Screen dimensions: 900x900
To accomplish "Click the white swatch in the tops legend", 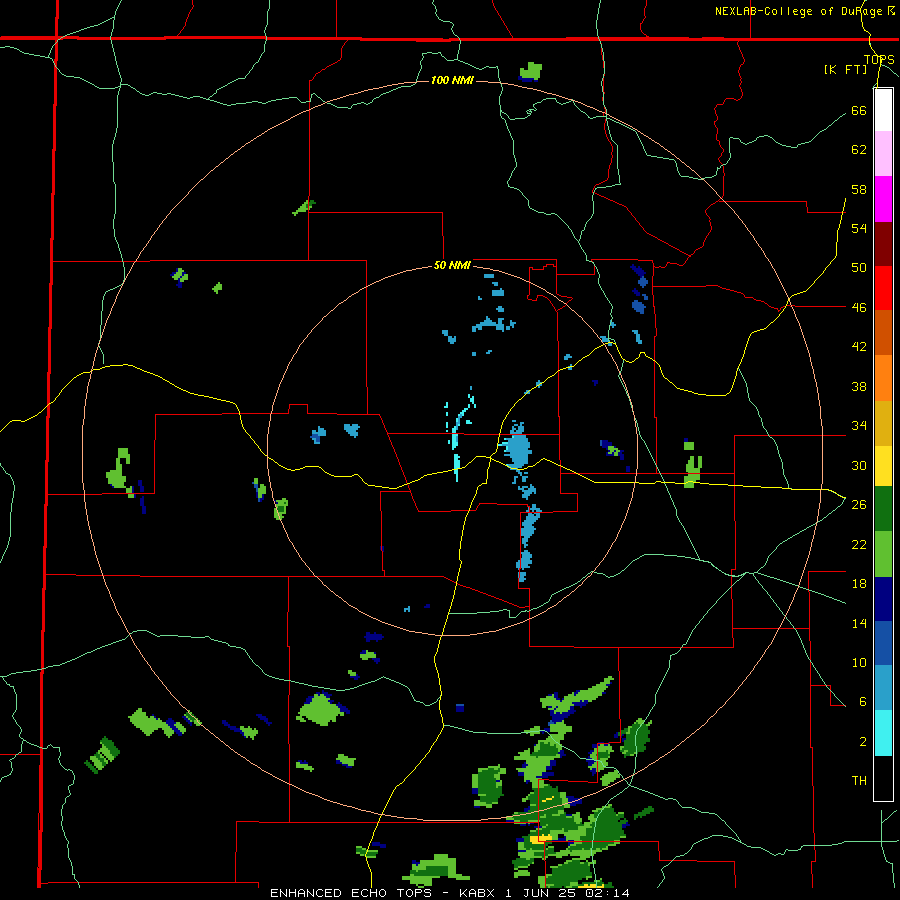I will [883, 110].
